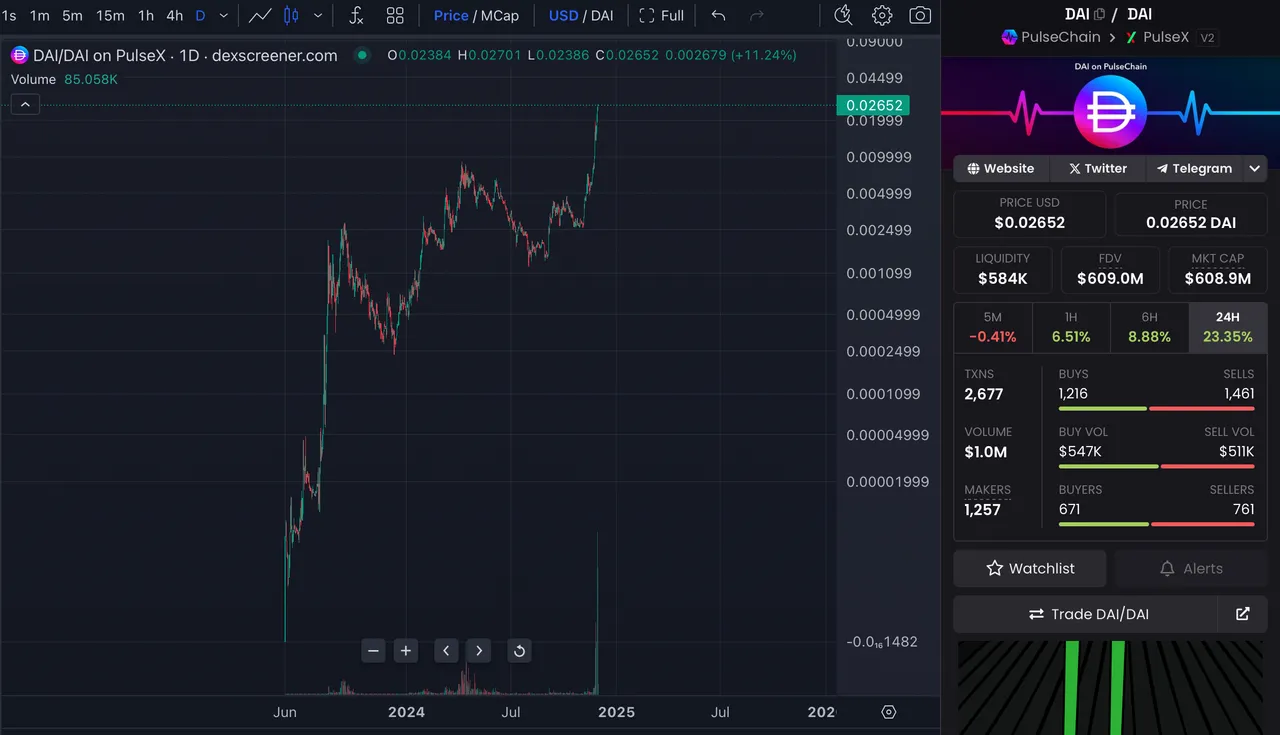
Task: Set chart denomination to DAI
Action: coord(602,15)
